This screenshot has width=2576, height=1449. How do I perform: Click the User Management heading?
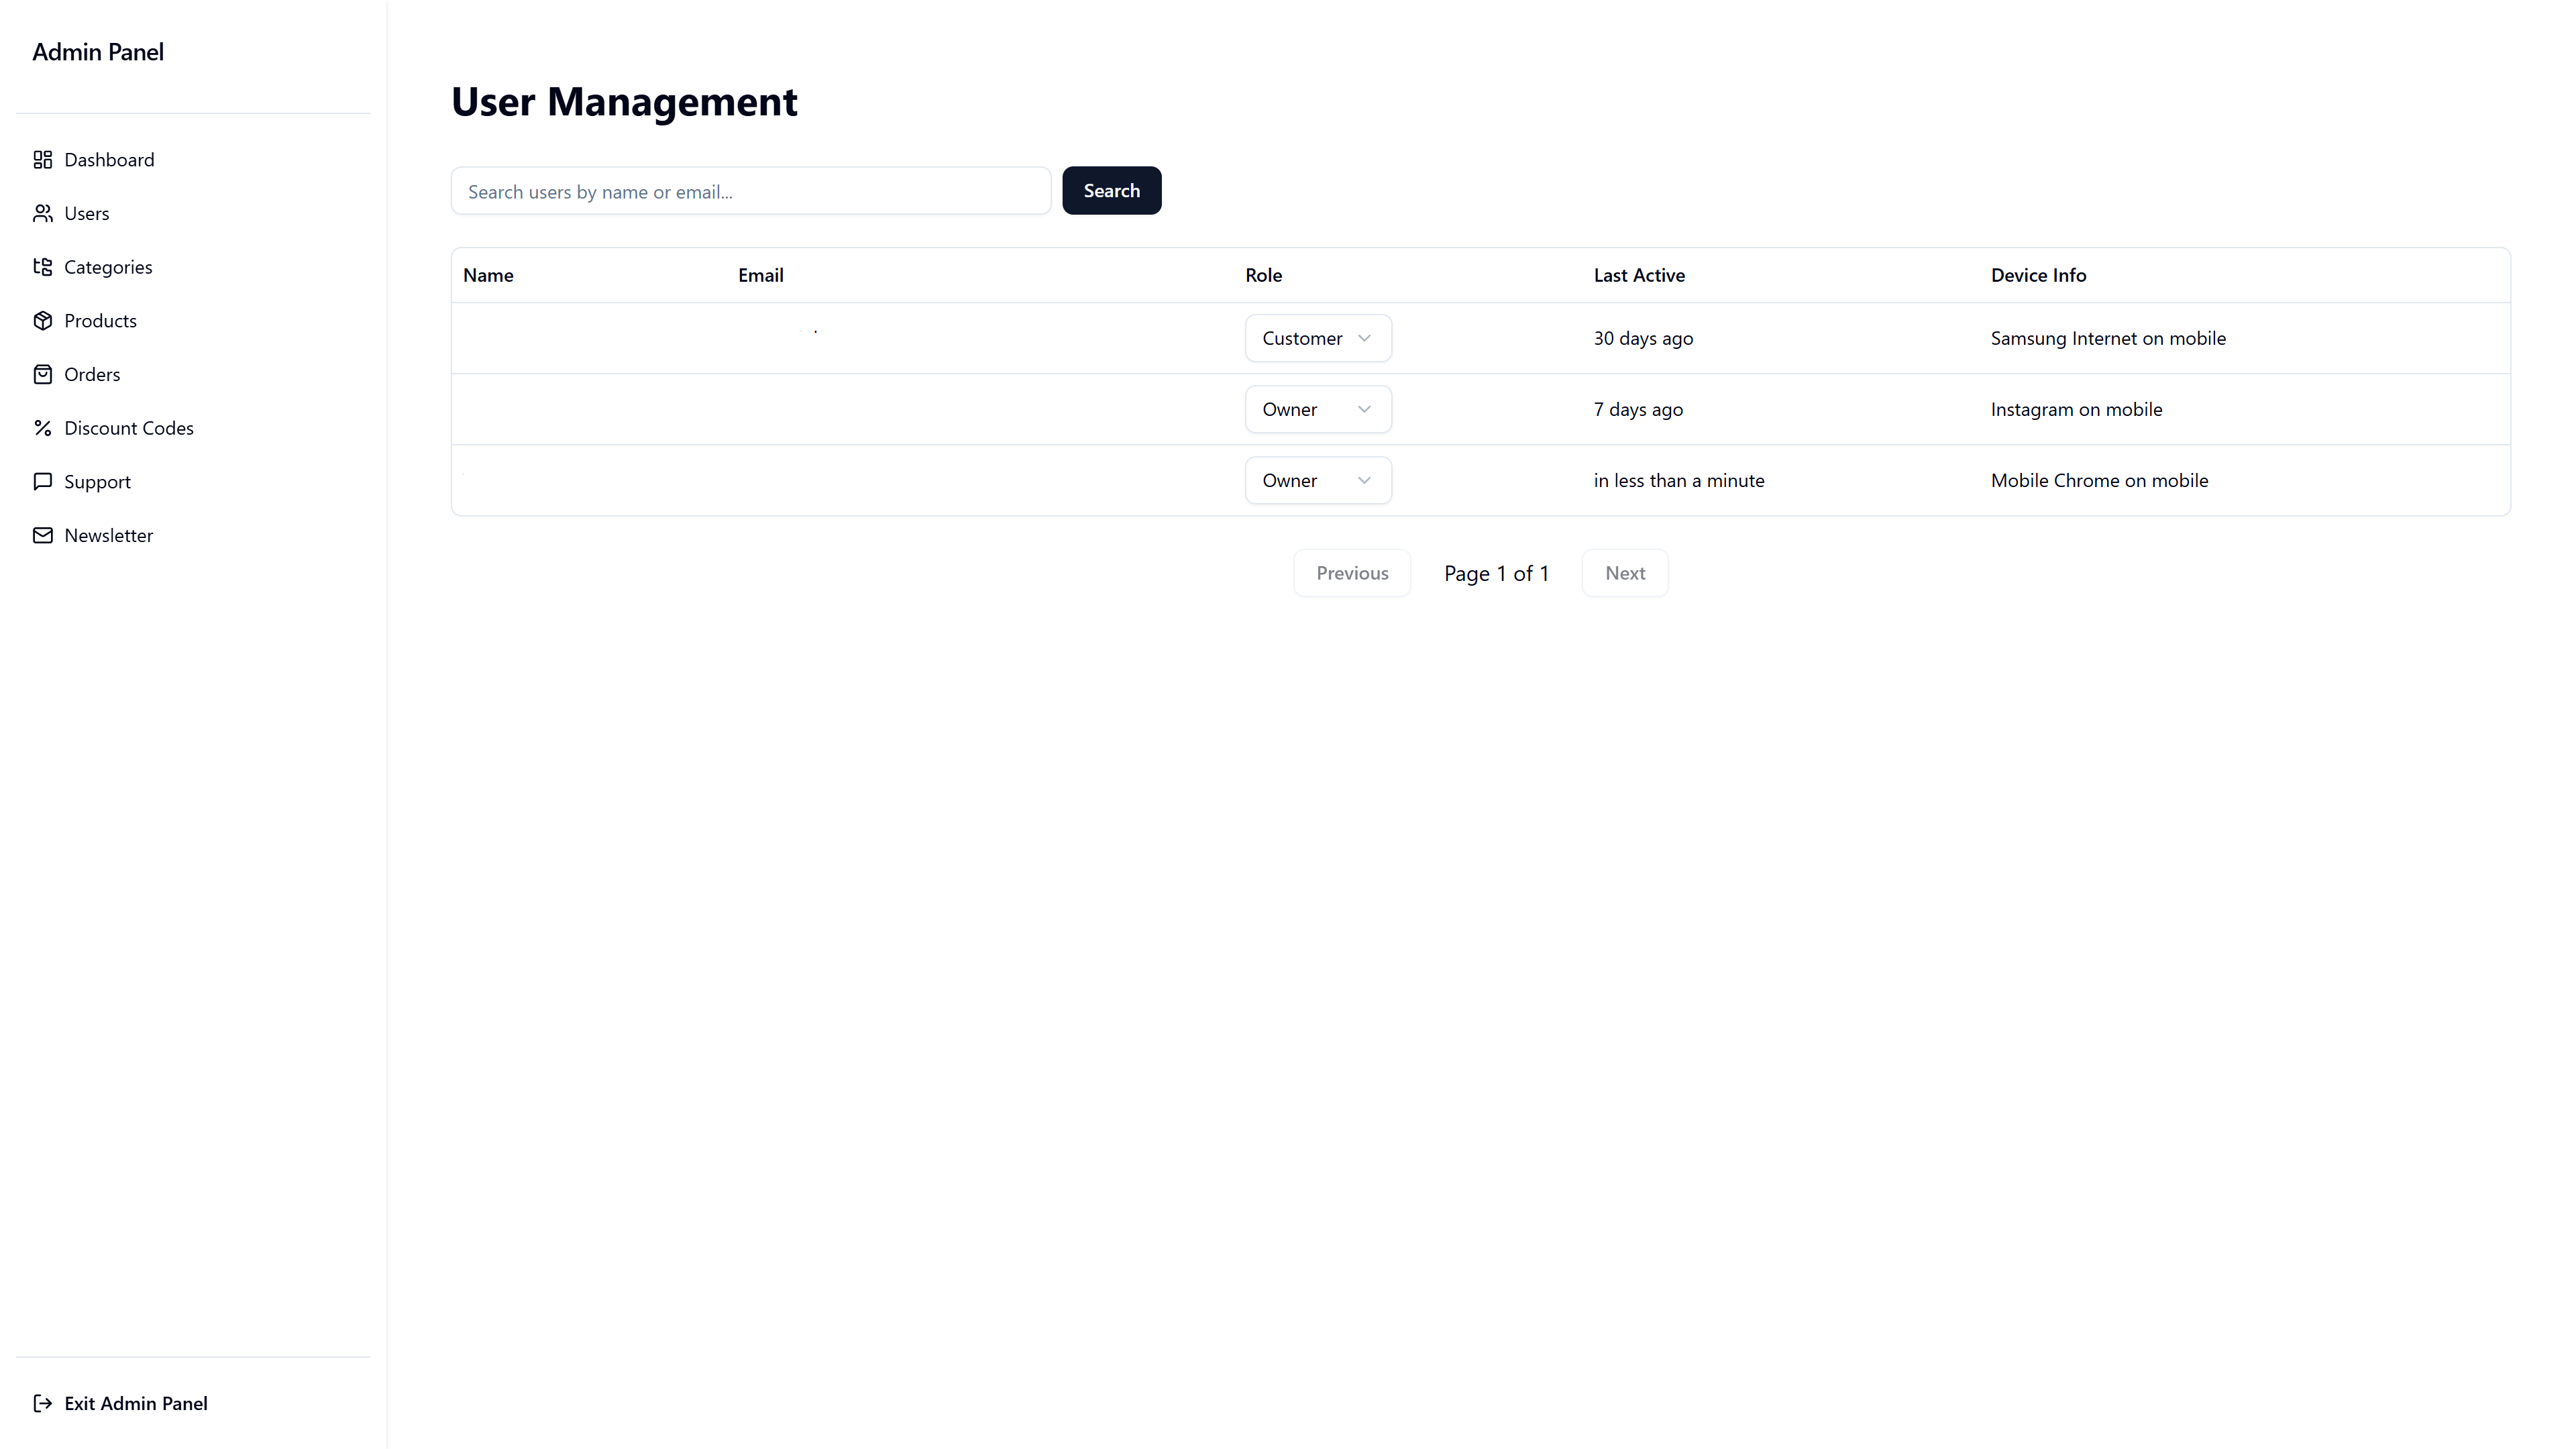pos(624,102)
